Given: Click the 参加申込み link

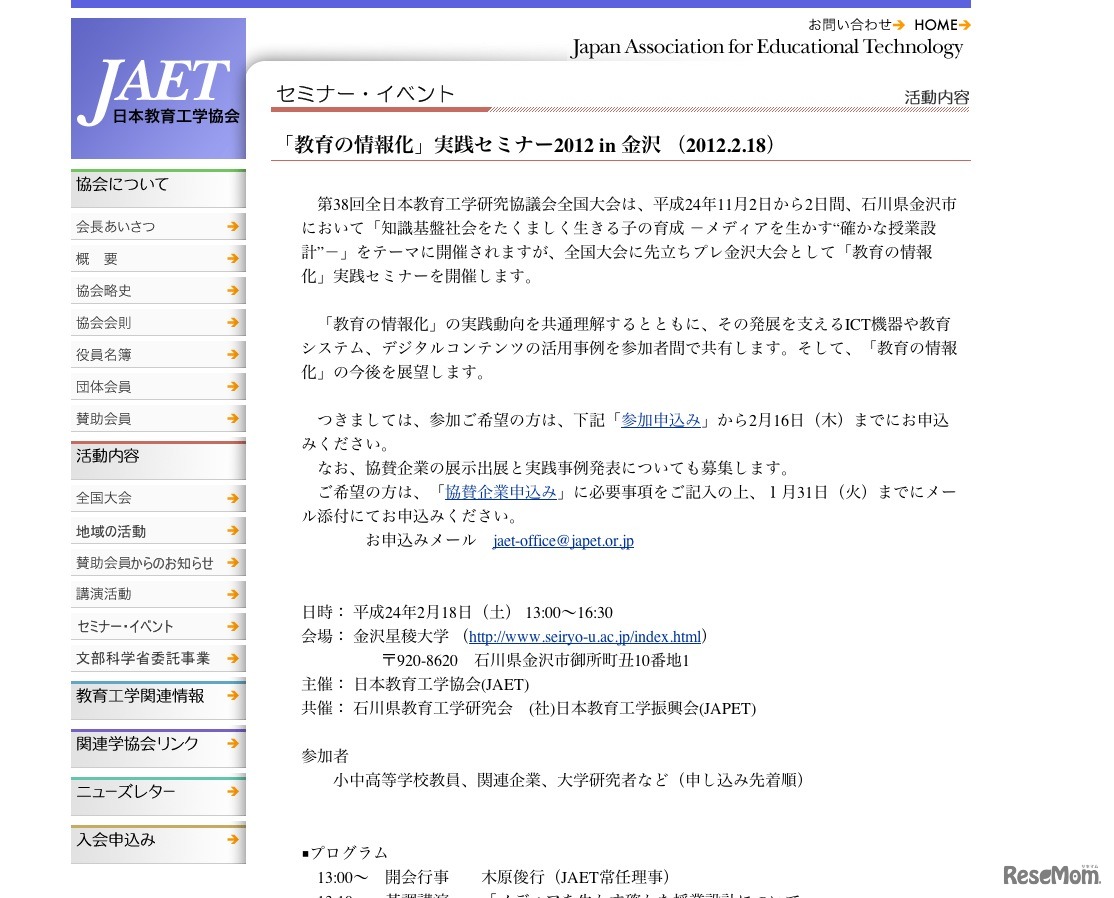Looking at the screenshot, I should pyautogui.click(x=661, y=420).
